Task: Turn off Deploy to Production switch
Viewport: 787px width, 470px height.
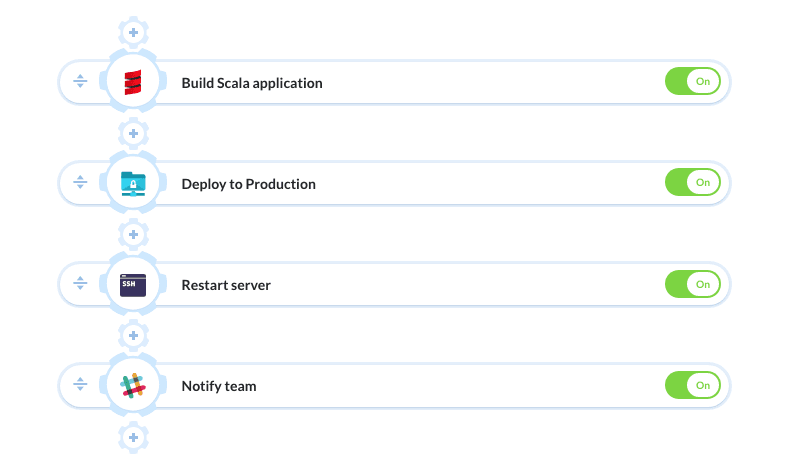Action: point(692,183)
